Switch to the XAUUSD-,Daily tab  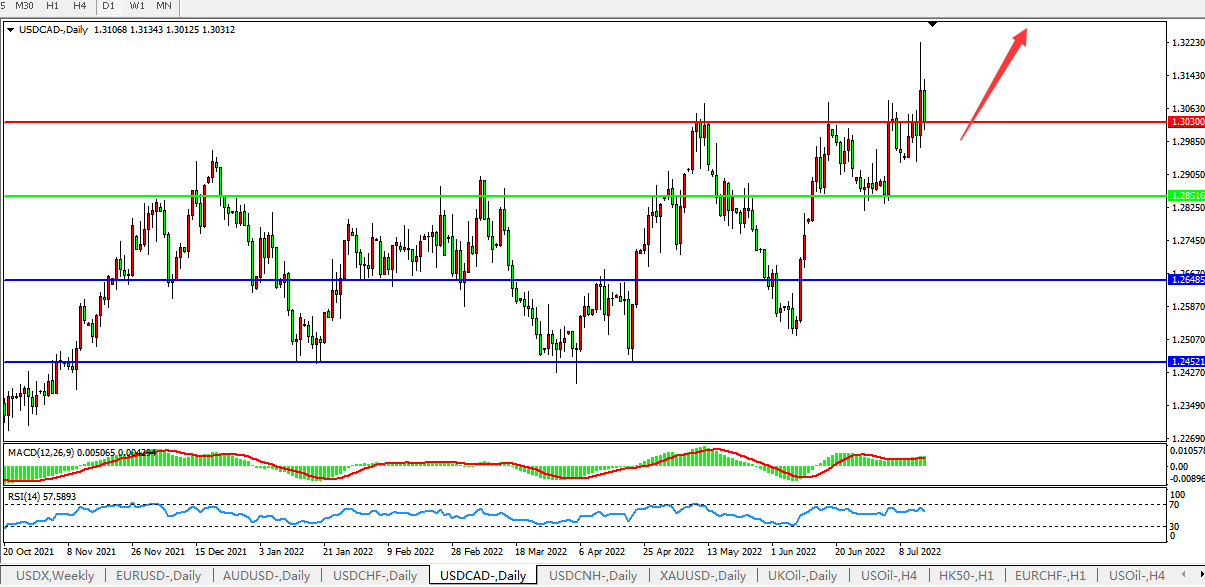pos(703,576)
